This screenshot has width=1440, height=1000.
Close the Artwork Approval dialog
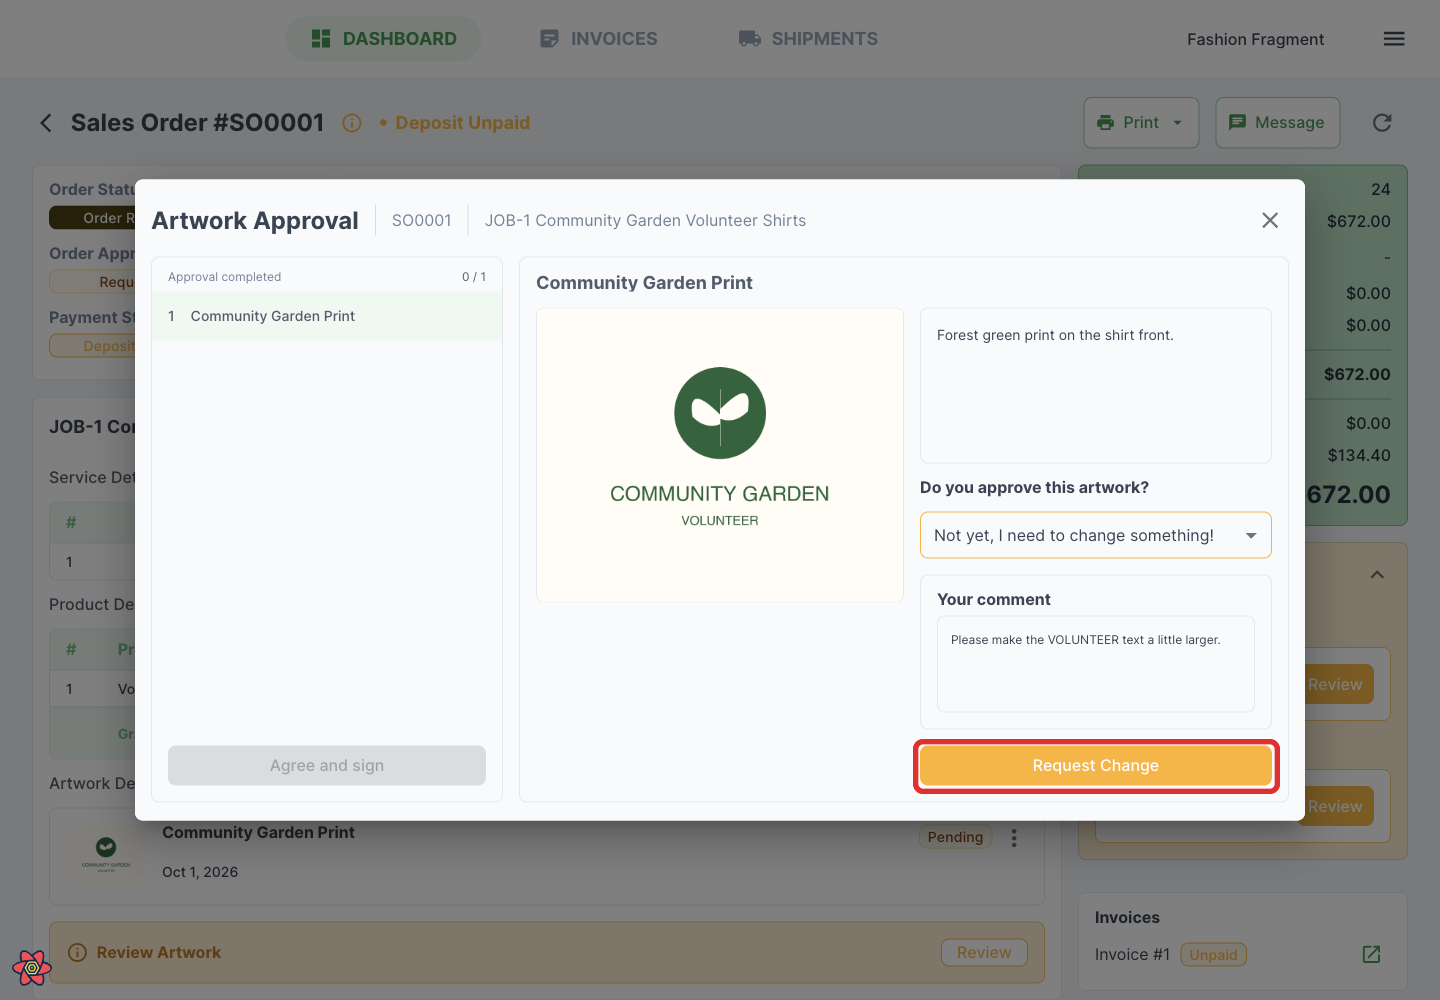click(x=1270, y=220)
